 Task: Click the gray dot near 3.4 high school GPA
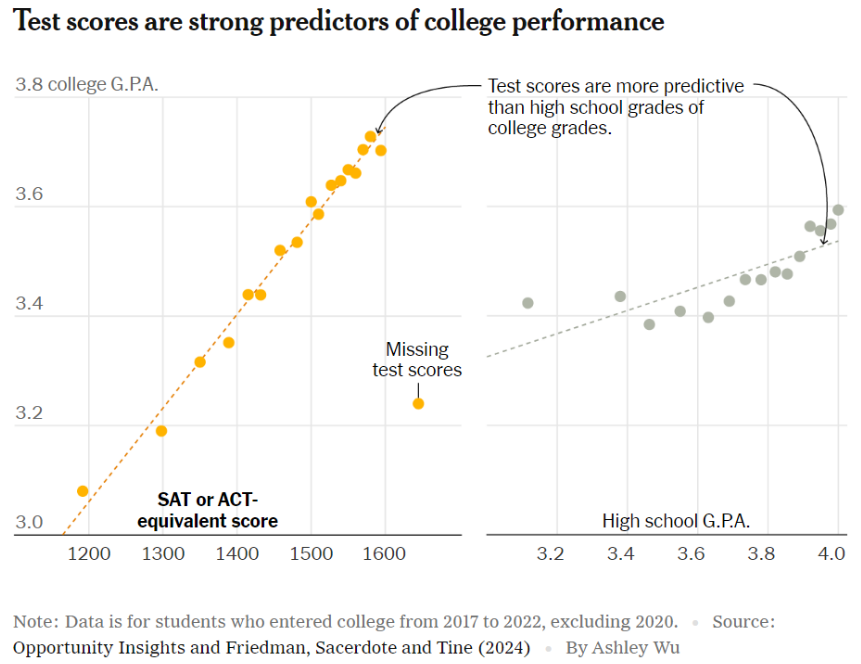tap(620, 297)
